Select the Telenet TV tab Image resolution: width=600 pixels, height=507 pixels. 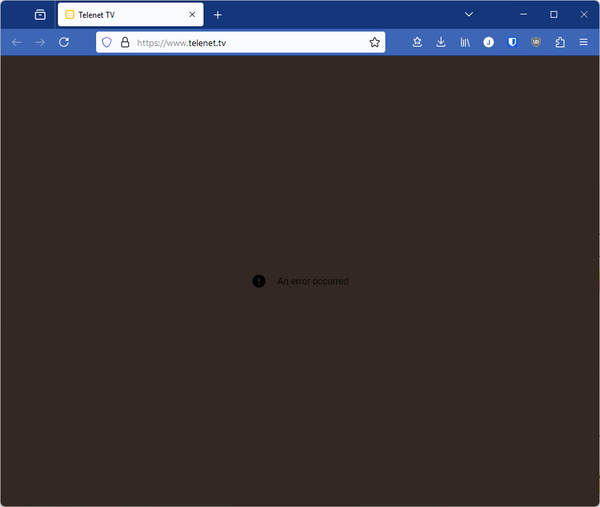(120, 15)
